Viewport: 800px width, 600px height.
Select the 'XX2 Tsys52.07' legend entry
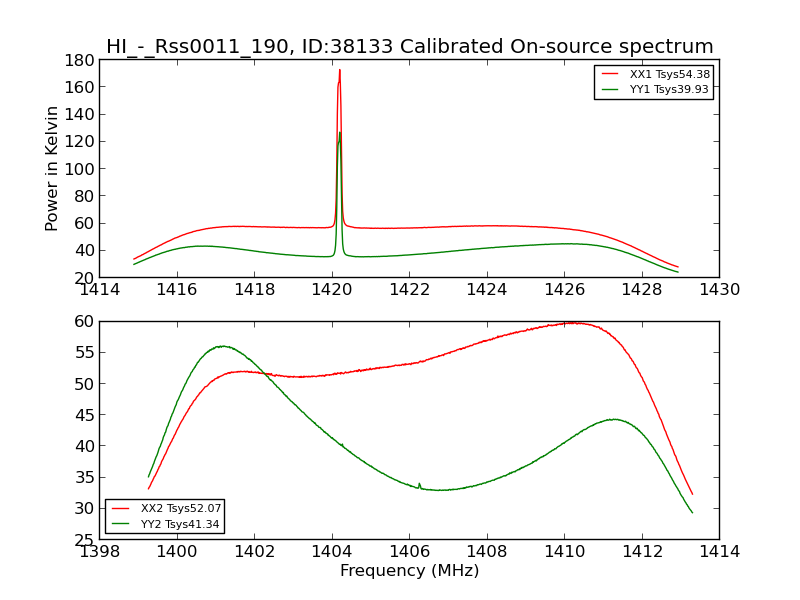165,508
